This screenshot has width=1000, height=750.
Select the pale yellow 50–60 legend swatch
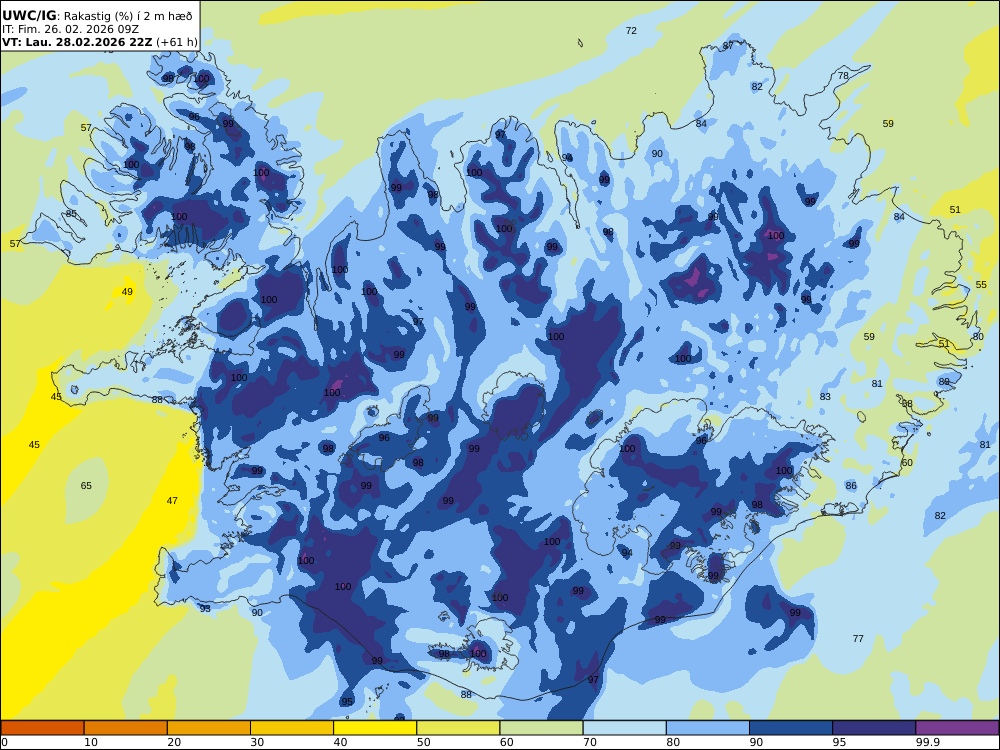[458, 728]
